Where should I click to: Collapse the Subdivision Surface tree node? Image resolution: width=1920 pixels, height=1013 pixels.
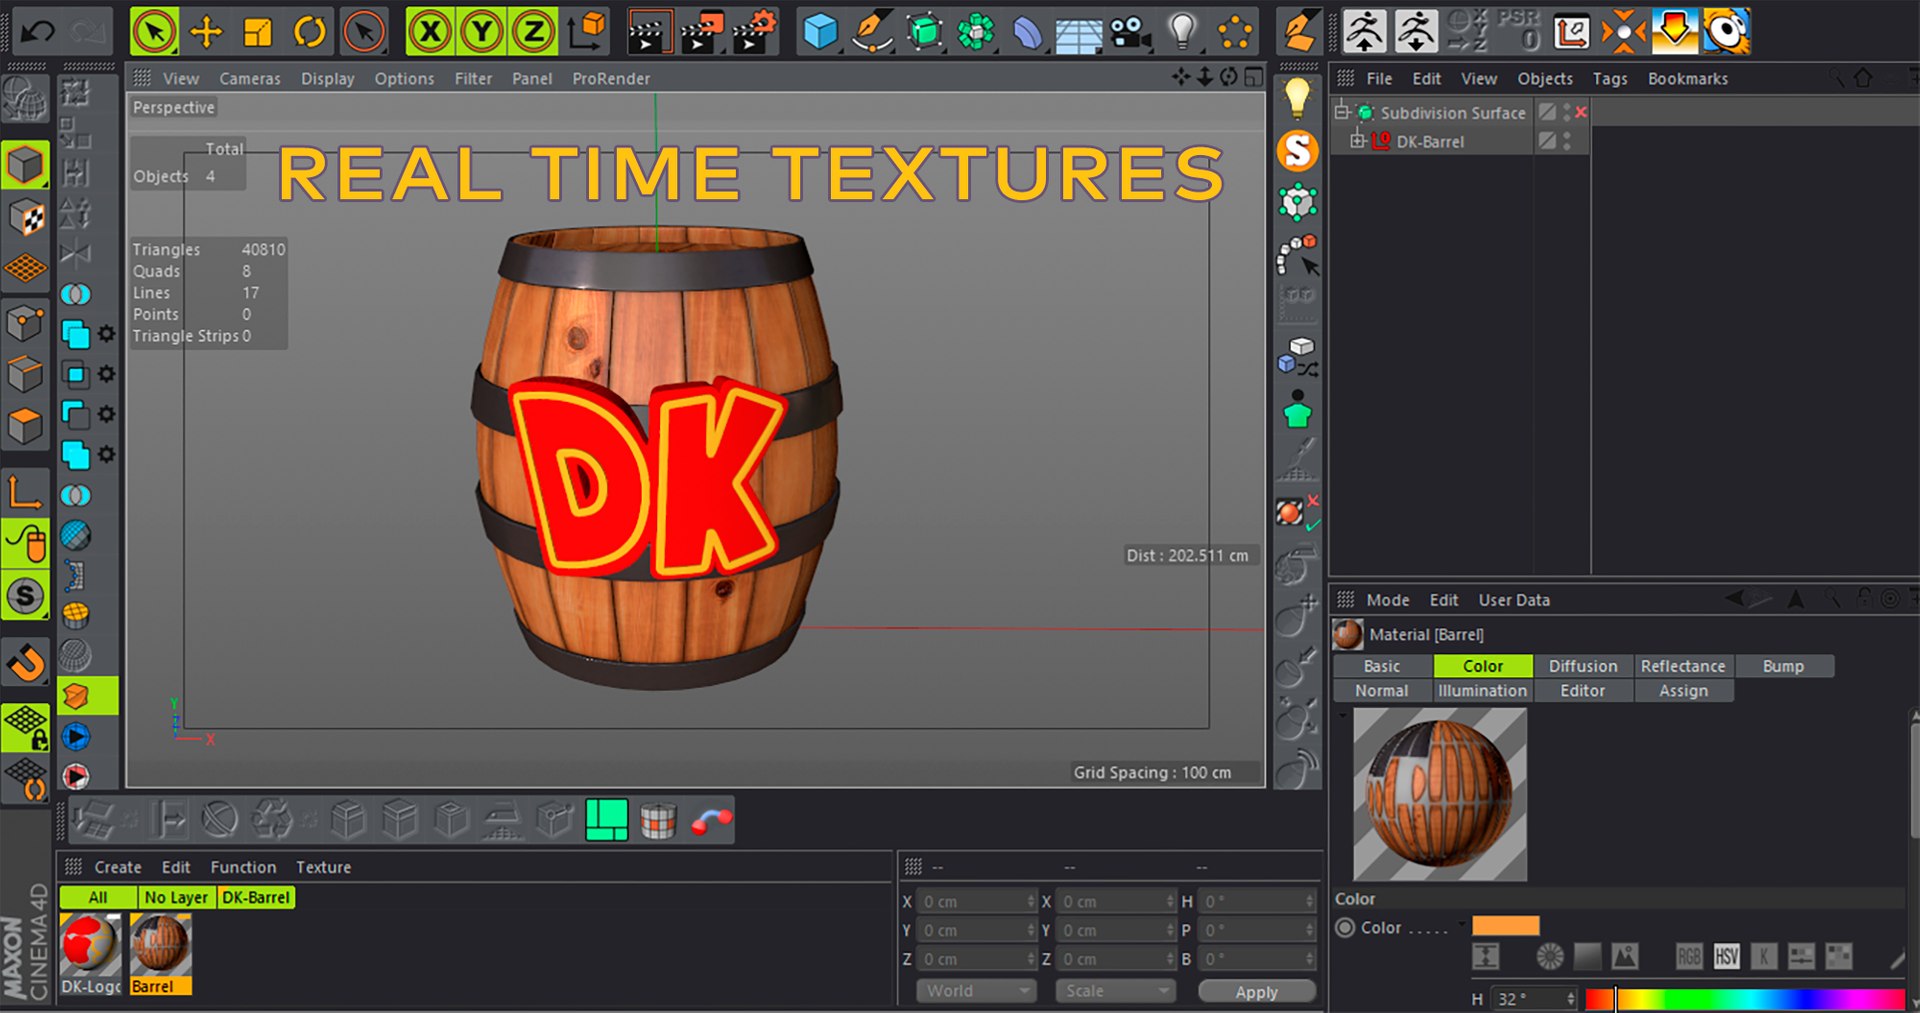coord(1342,112)
